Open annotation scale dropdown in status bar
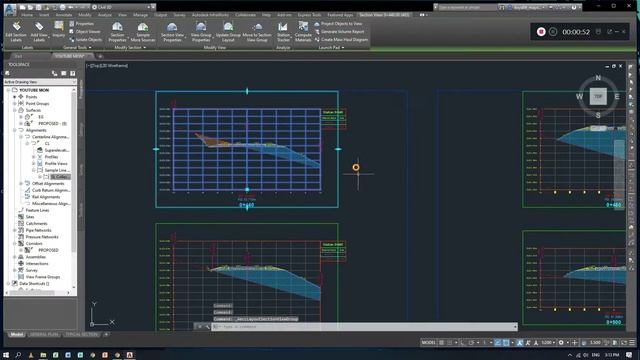The image size is (640, 360). (x=548, y=342)
